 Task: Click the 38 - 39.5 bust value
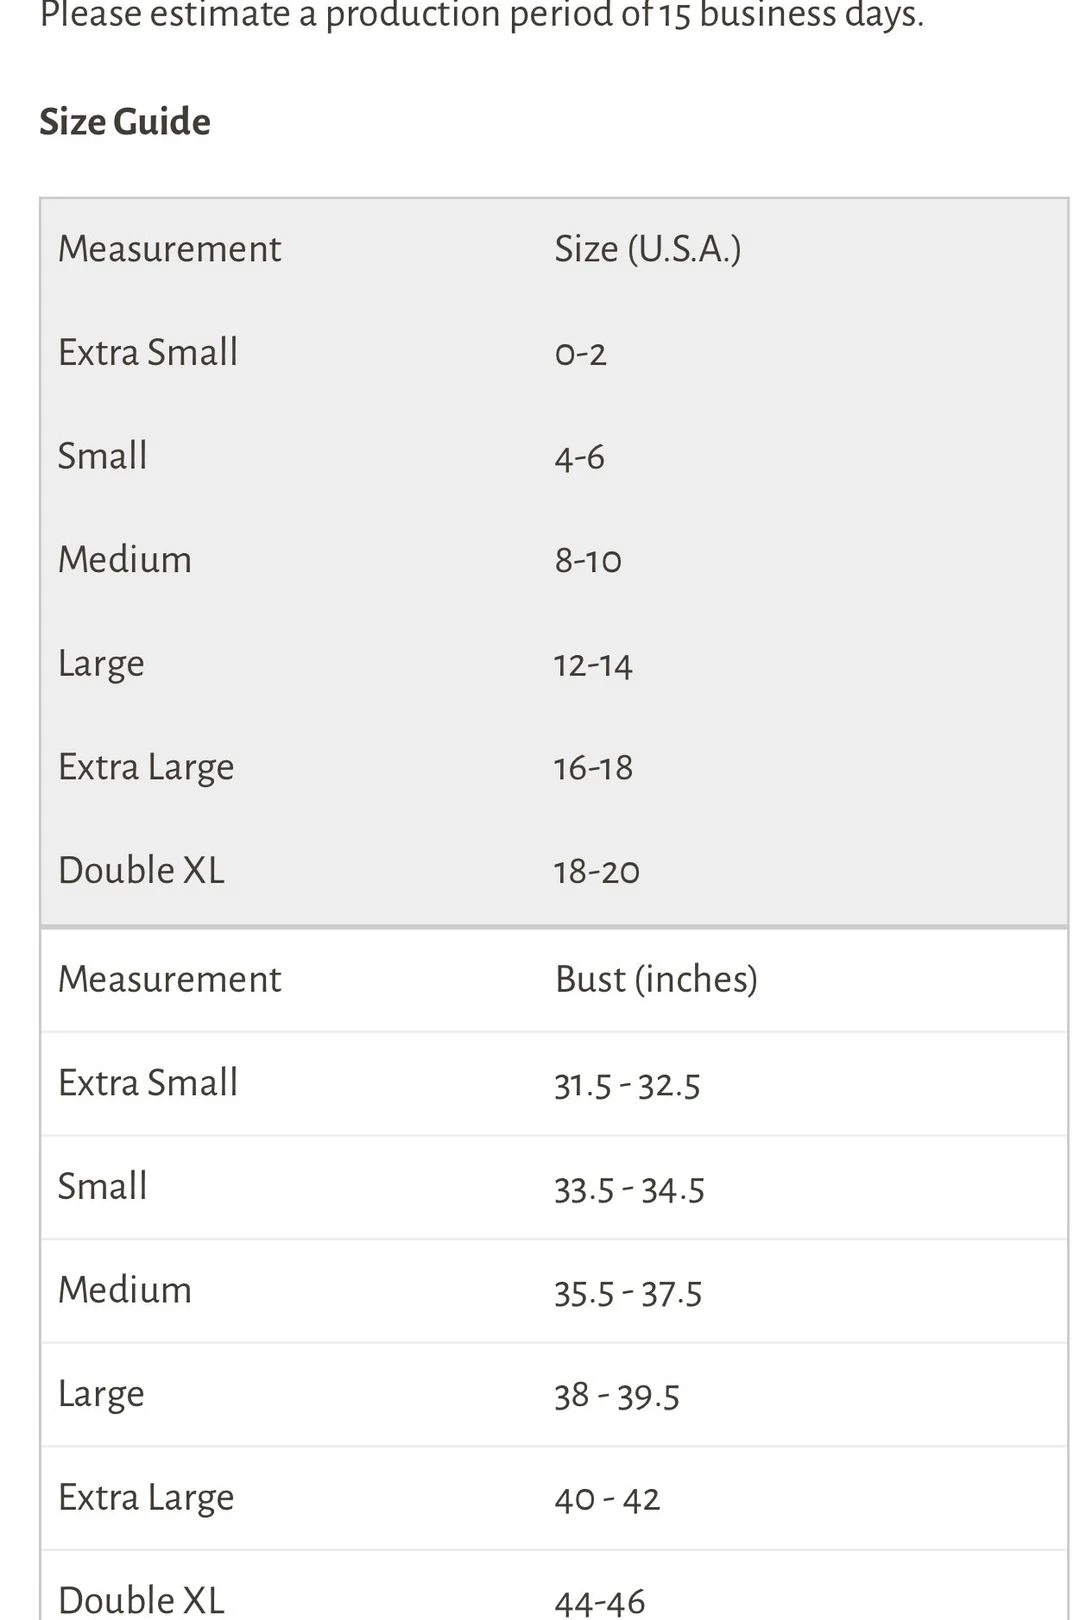coord(617,1396)
